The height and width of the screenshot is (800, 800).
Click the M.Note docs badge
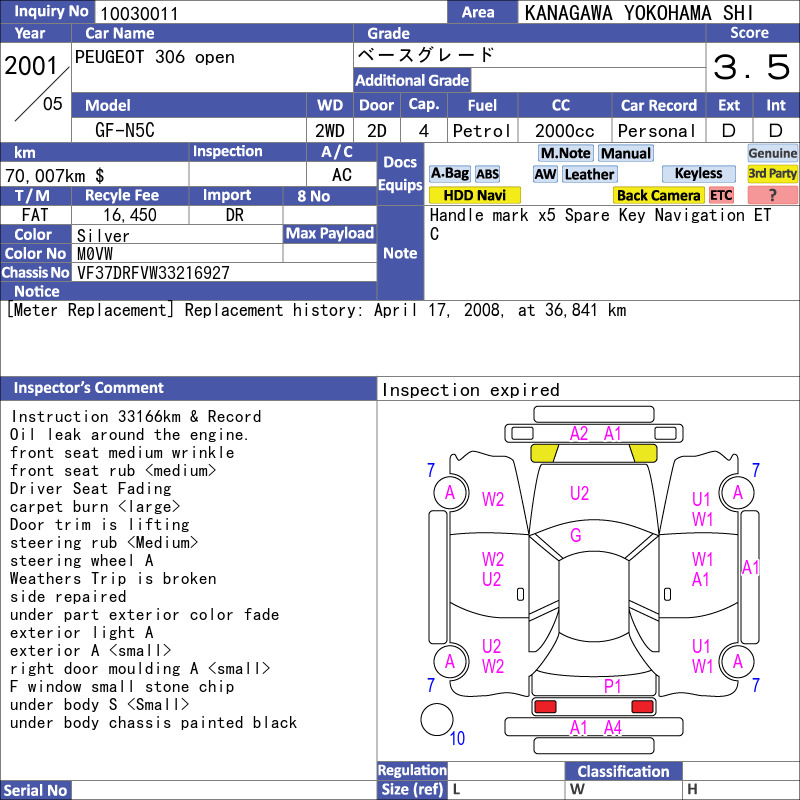[x=565, y=153]
